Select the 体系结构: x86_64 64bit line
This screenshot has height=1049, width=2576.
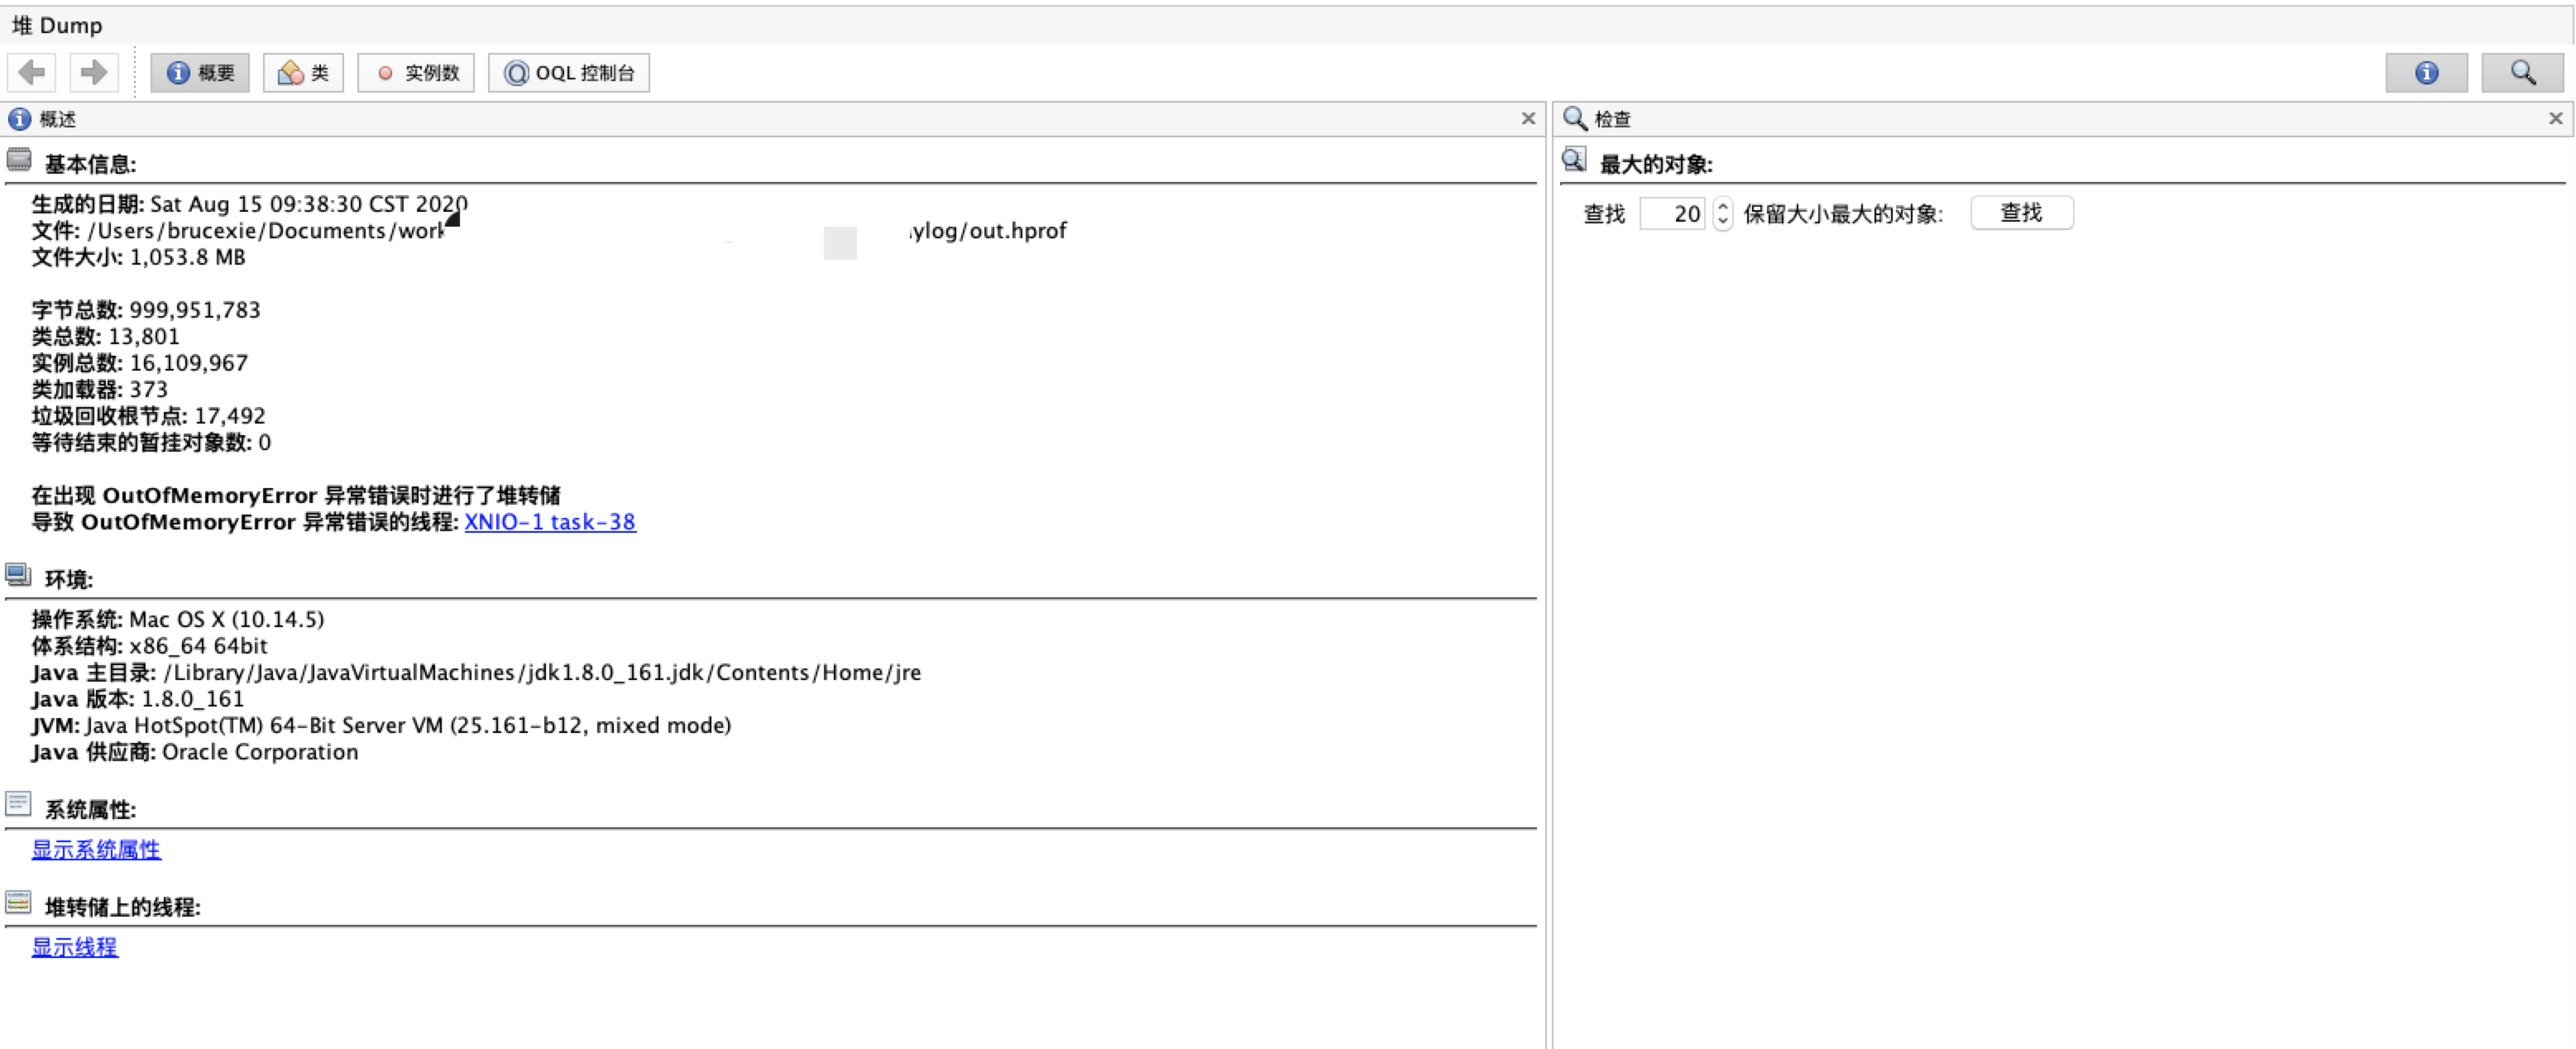[150, 646]
